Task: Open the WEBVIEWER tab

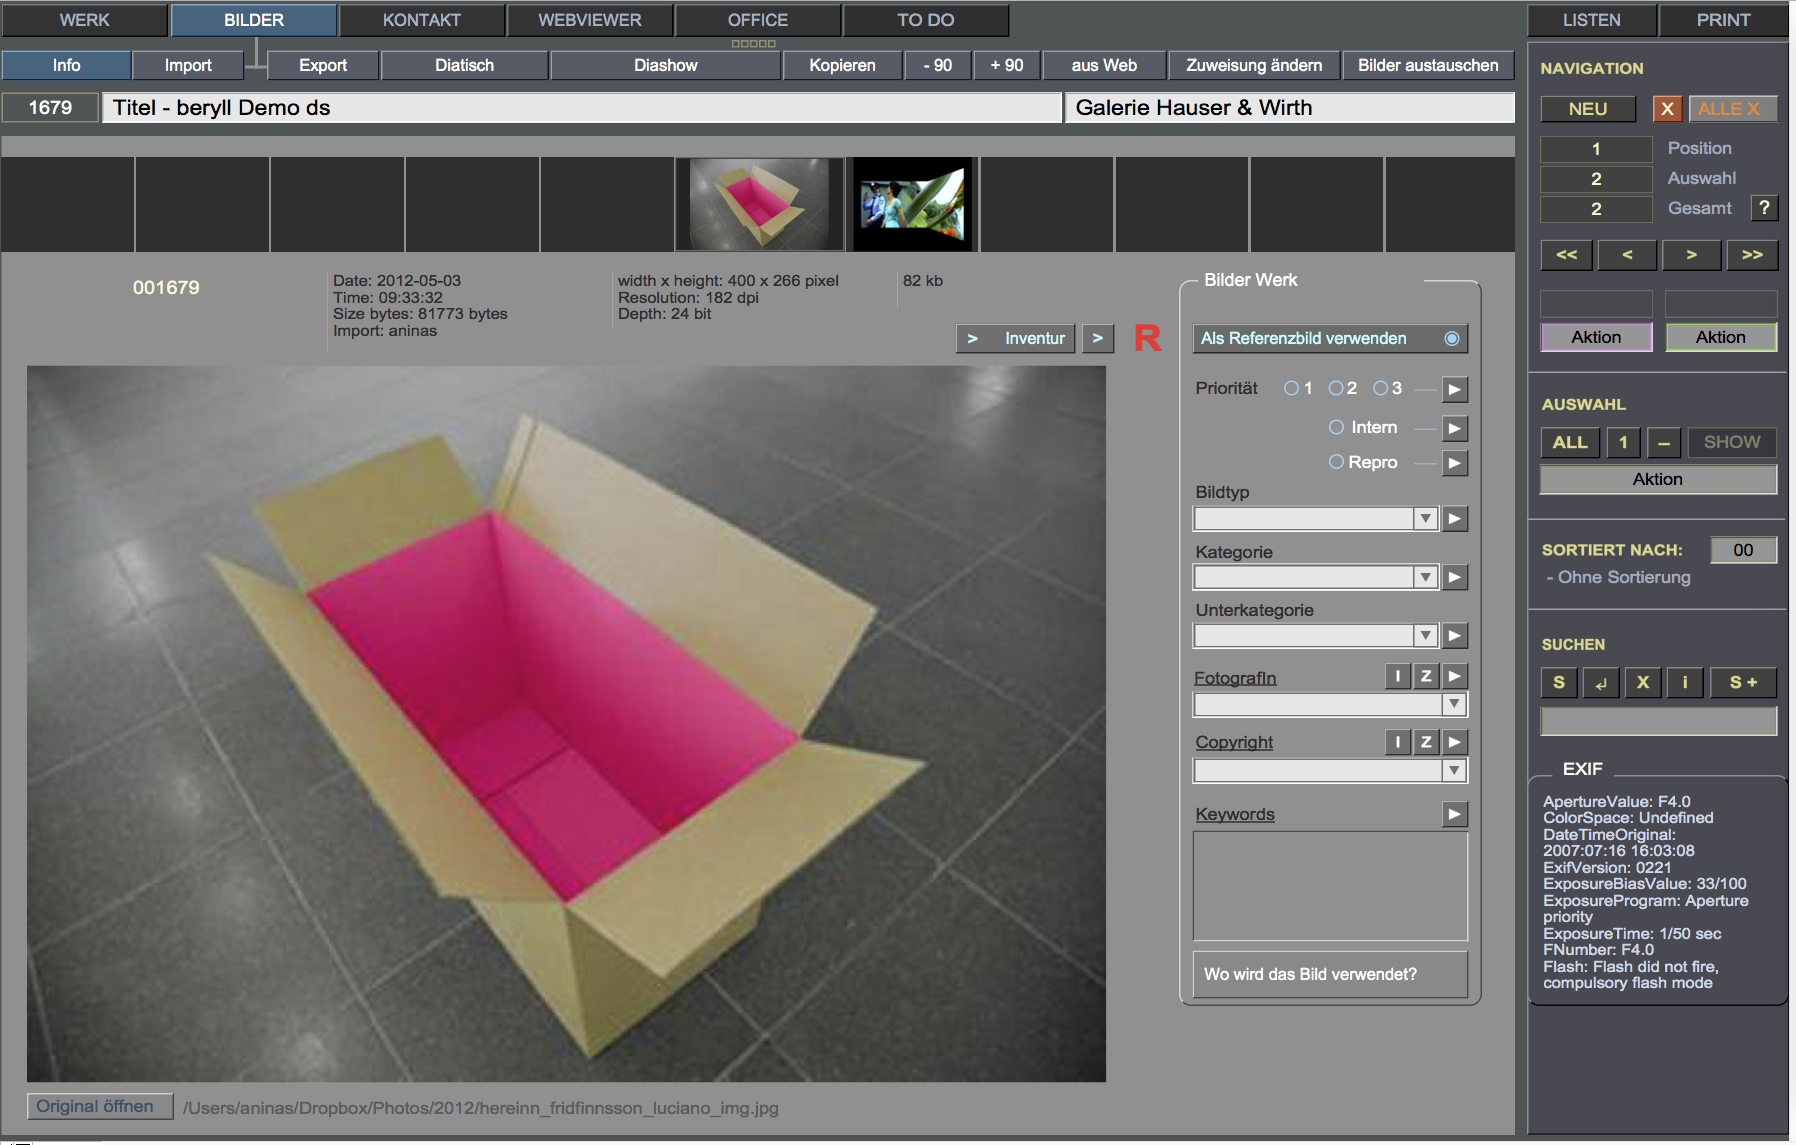Action: coord(590,20)
